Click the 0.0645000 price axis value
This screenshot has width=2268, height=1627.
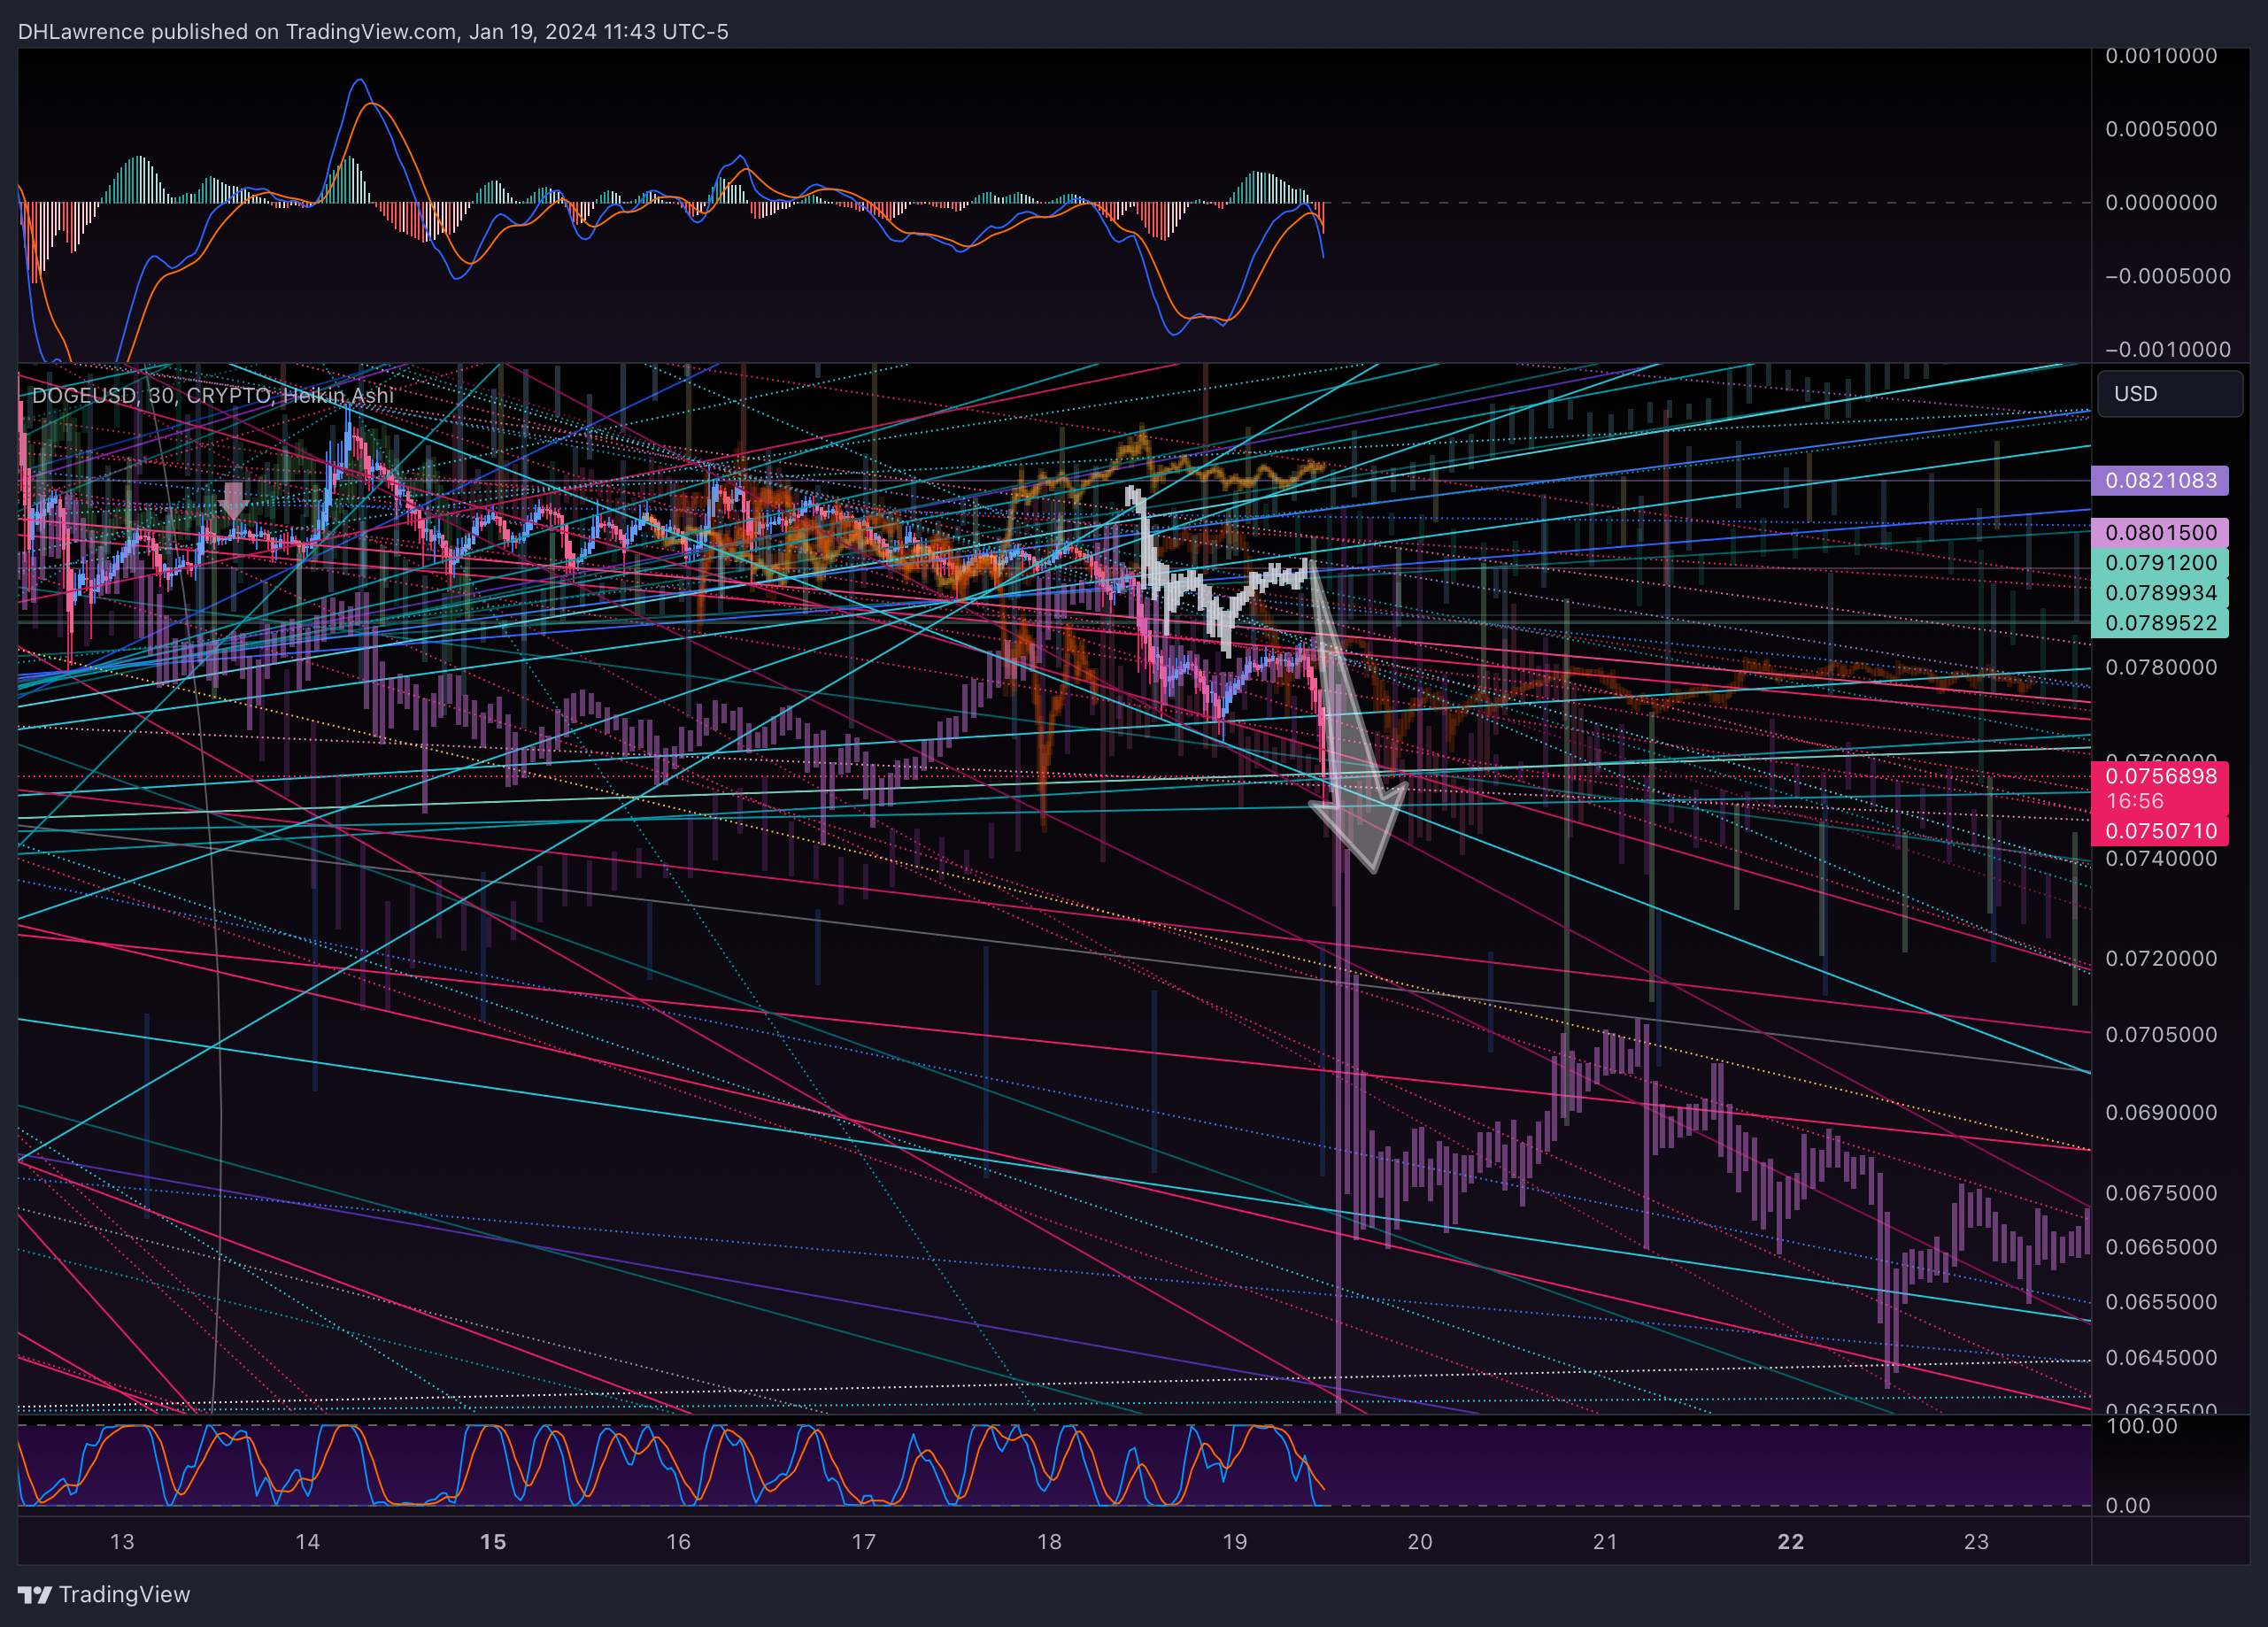pyautogui.click(x=2161, y=1357)
